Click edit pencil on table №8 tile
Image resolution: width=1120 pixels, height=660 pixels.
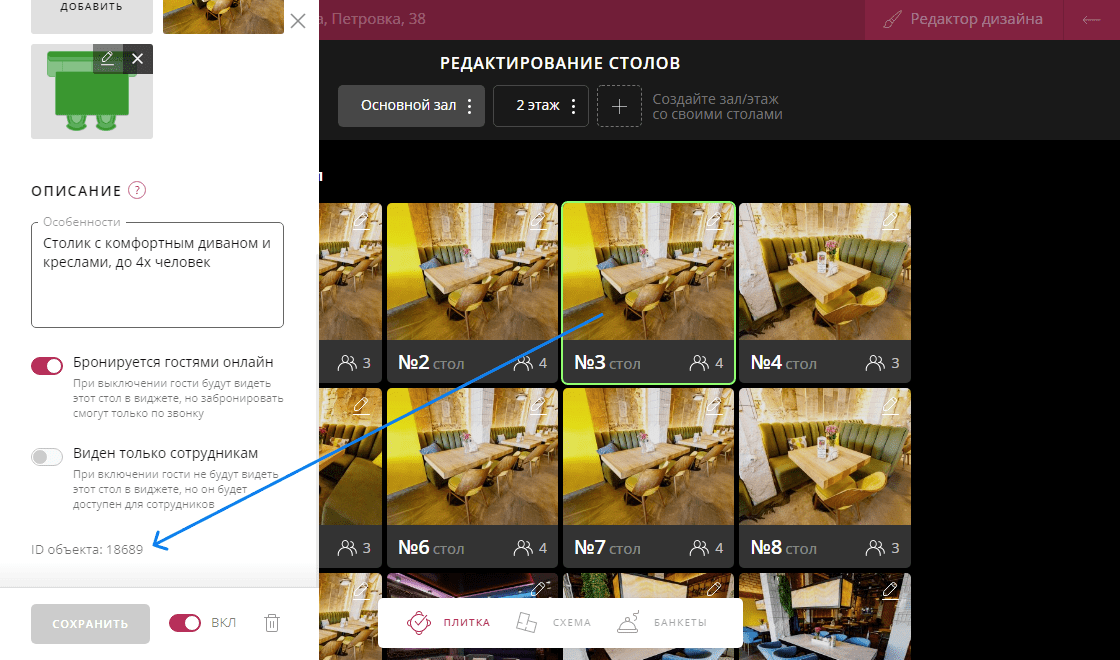(x=889, y=406)
